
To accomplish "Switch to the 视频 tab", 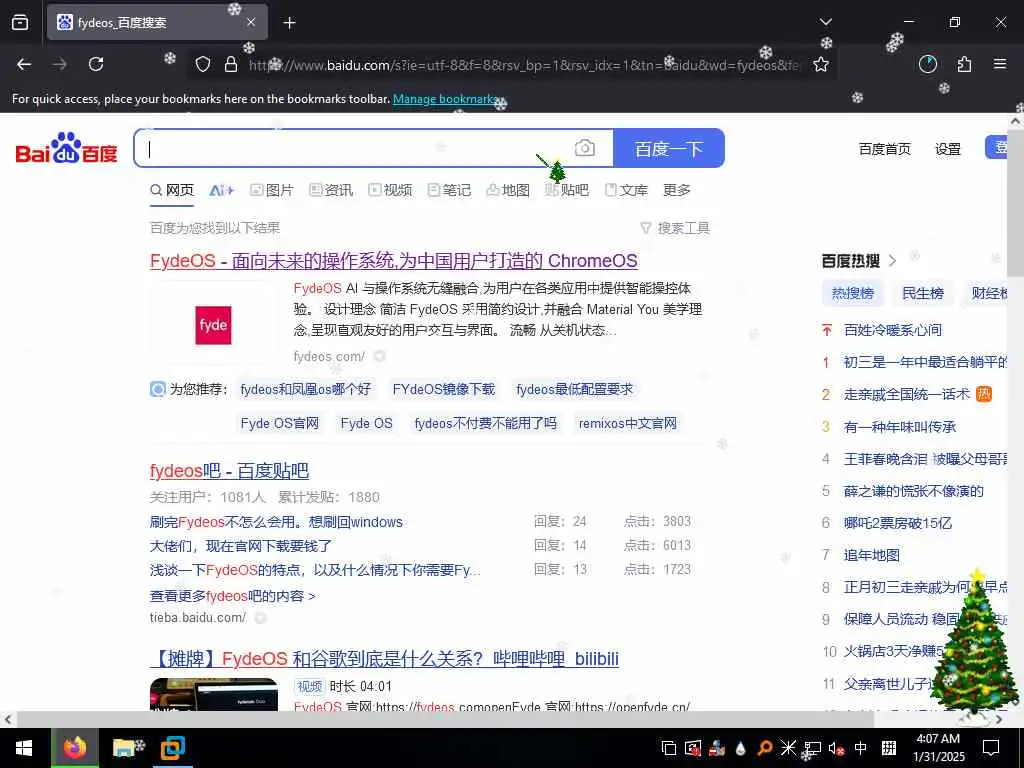I will [390, 190].
